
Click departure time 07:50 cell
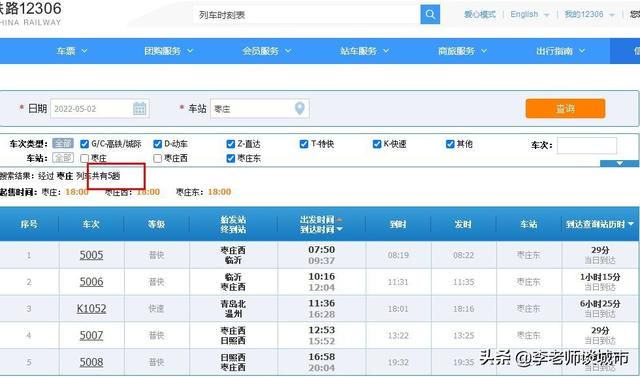click(322, 250)
